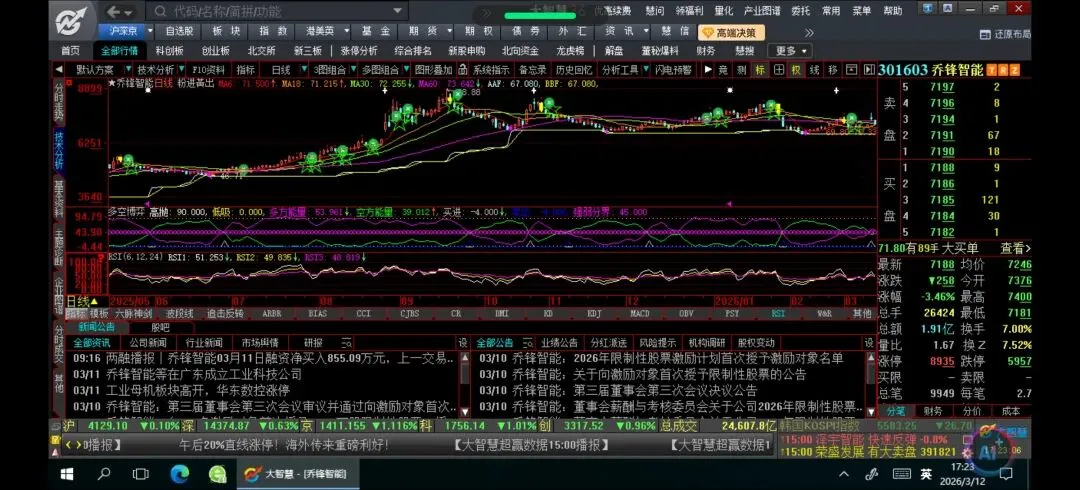This screenshot has width=1080, height=490.
Task: Click the F10资料 button
Action: pyautogui.click(x=209, y=70)
